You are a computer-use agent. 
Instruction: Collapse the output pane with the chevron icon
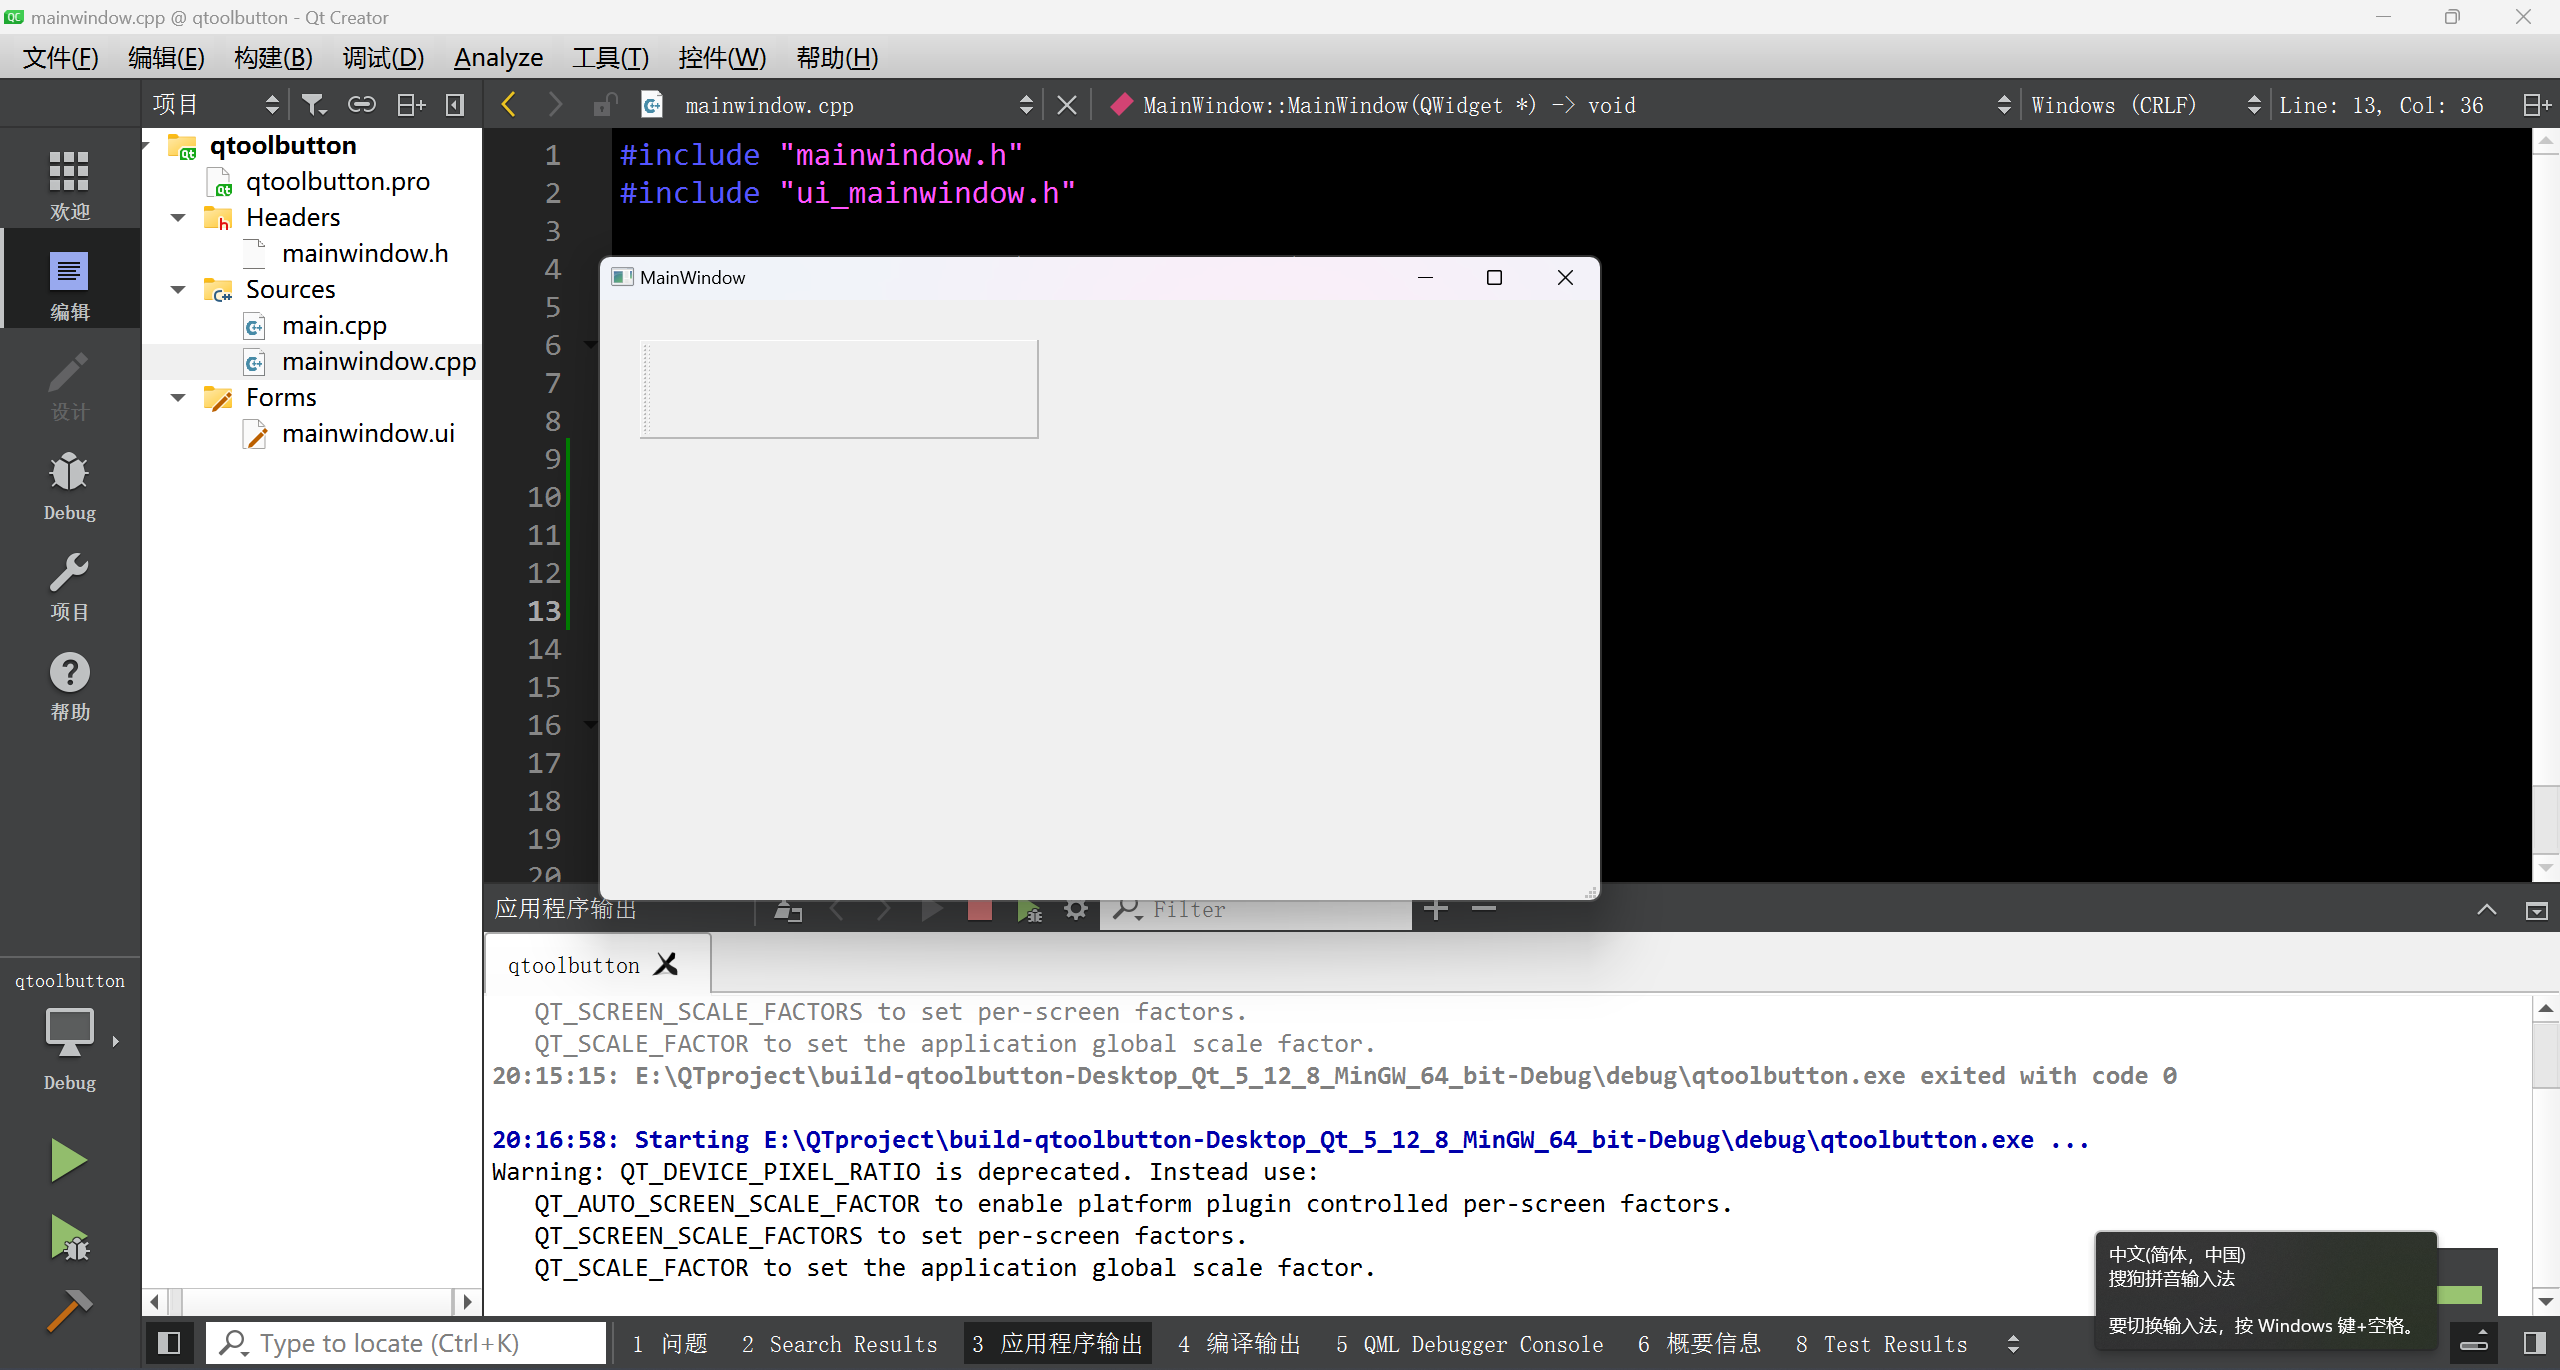click(x=2486, y=910)
